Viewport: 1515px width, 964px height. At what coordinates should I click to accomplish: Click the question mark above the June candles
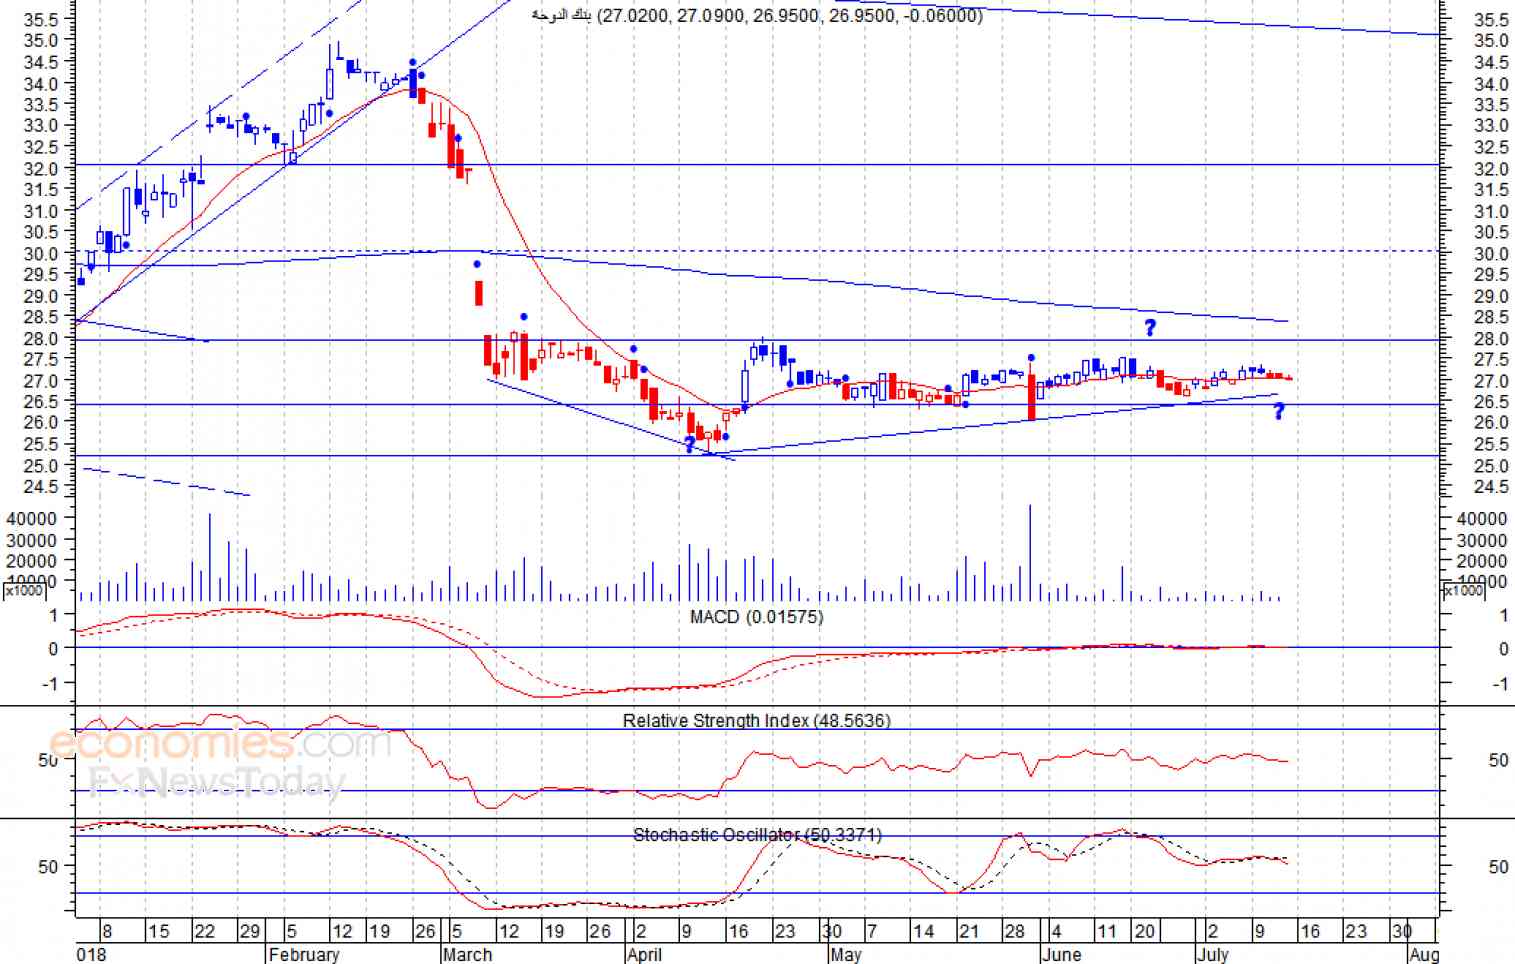[x=1150, y=328]
